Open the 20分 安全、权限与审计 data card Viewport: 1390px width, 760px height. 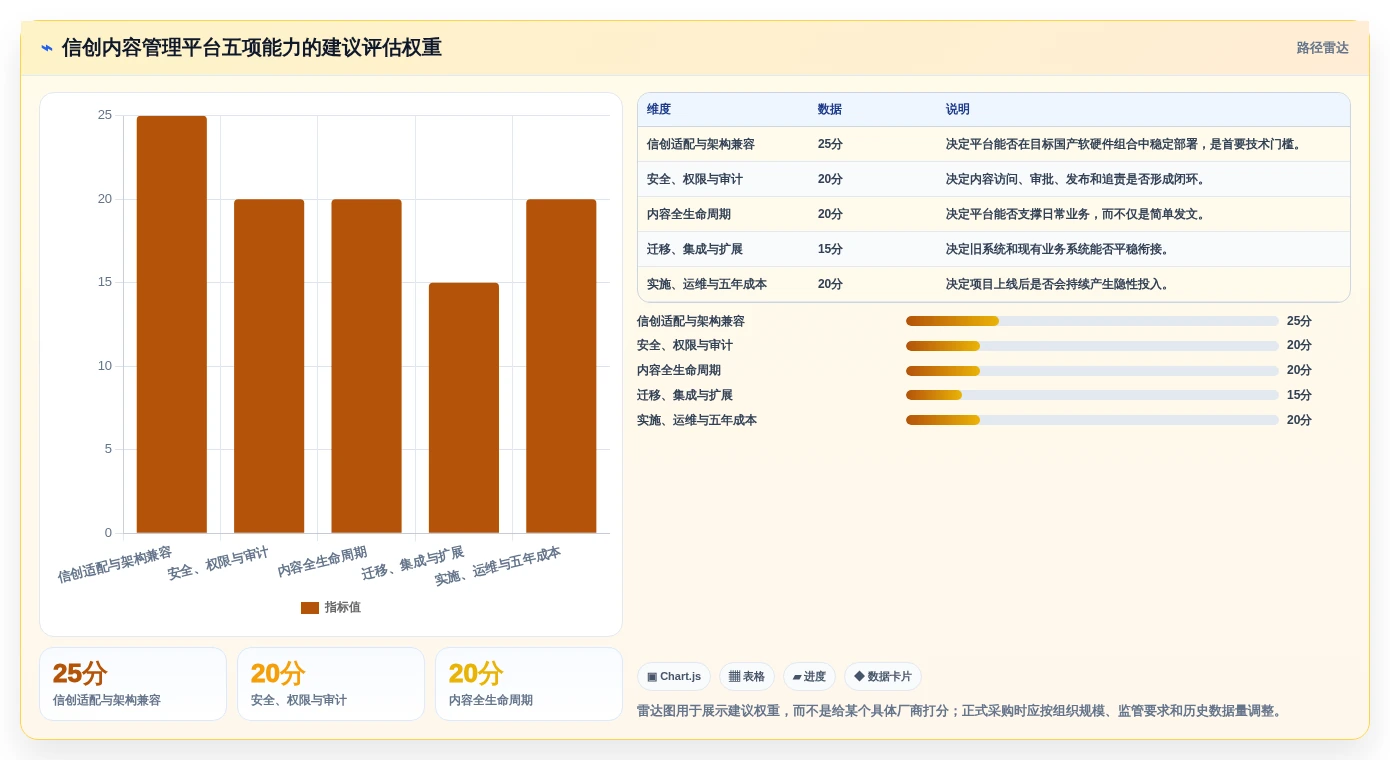coord(331,684)
